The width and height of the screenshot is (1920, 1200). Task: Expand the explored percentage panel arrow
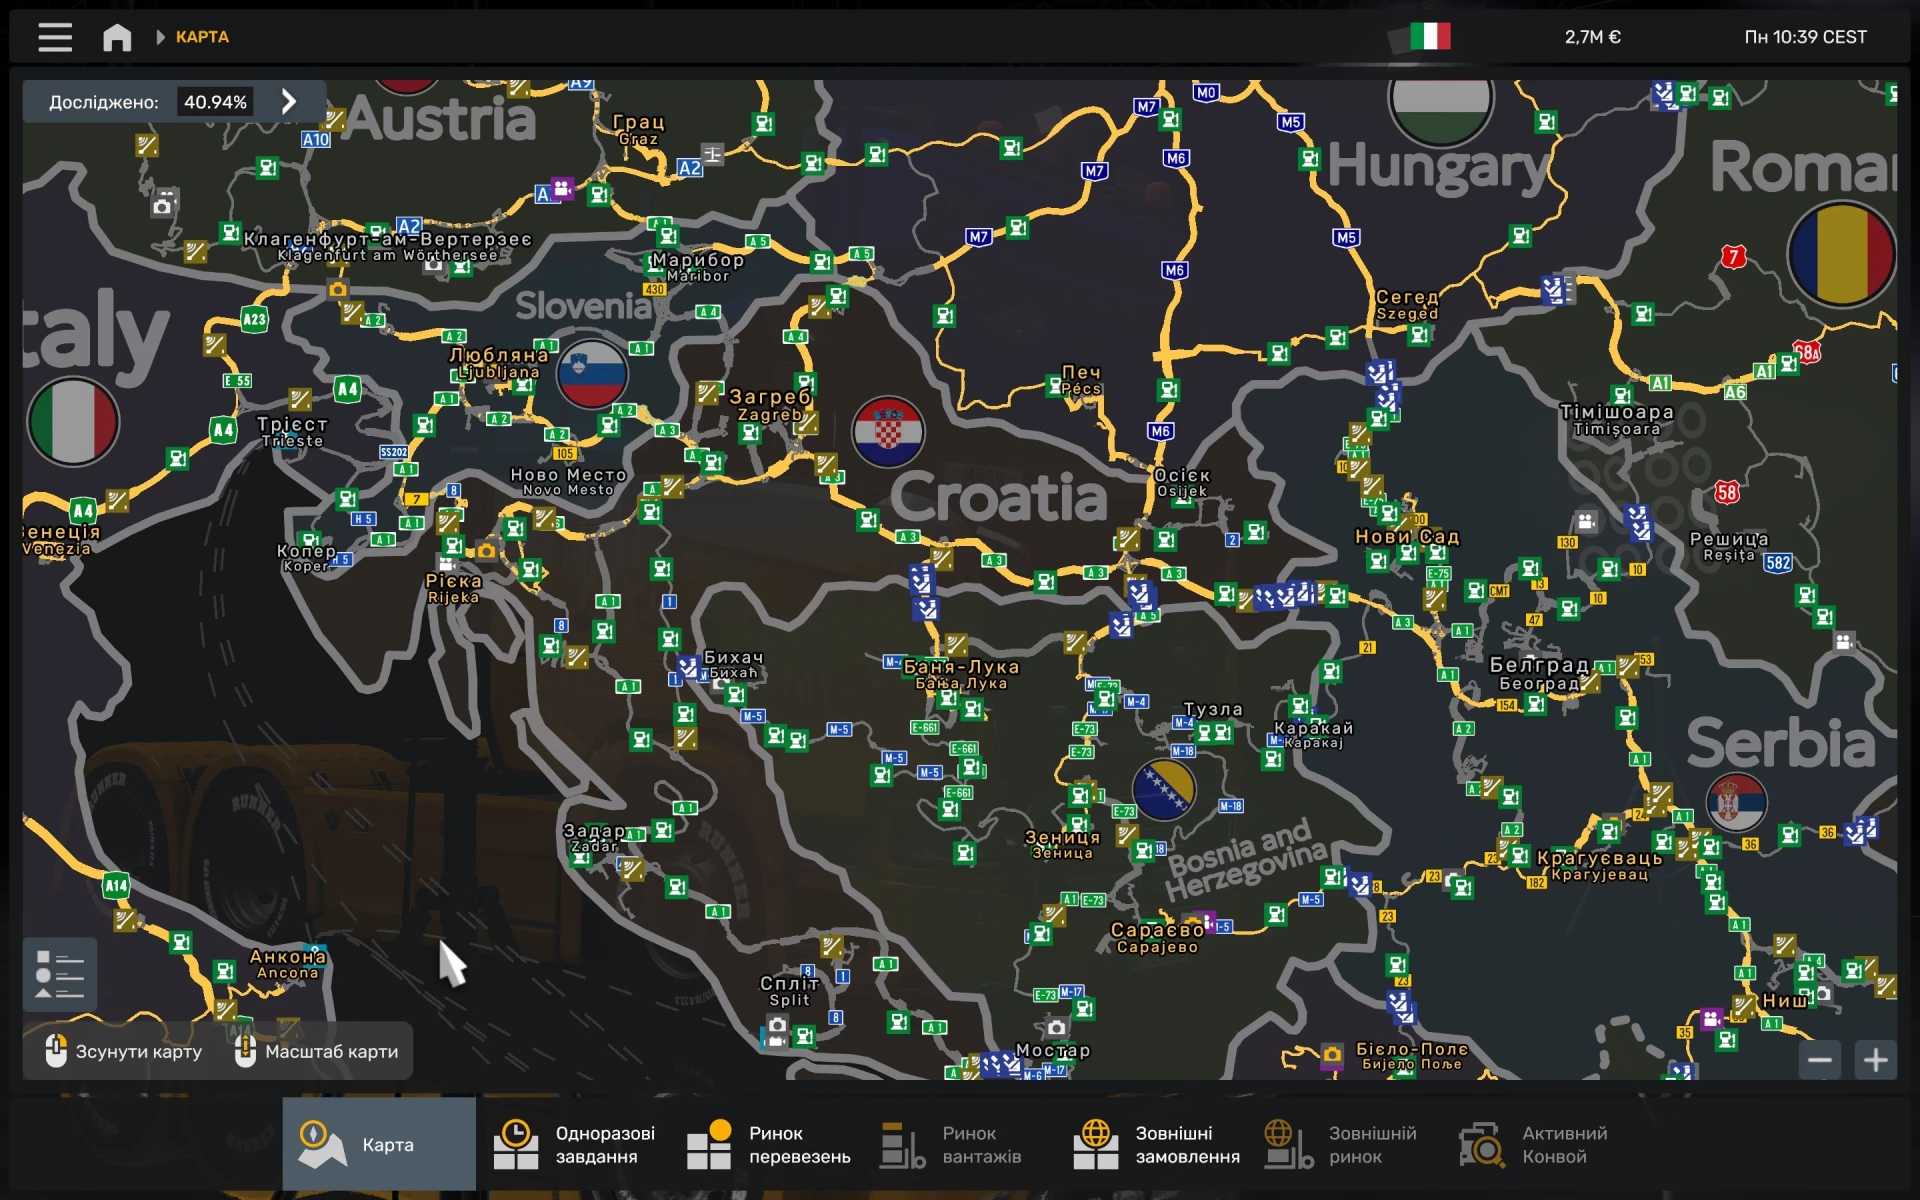[289, 101]
